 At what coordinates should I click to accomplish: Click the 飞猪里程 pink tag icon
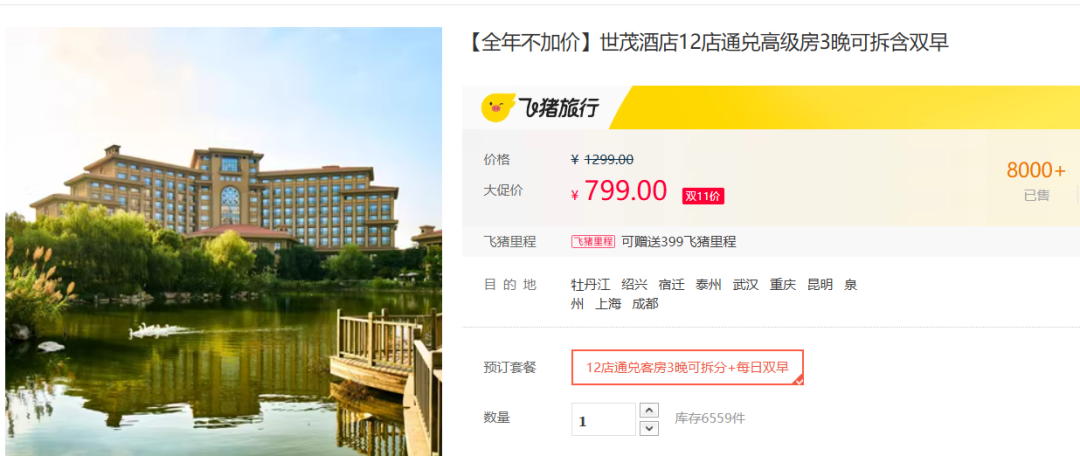click(x=592, y=242)
